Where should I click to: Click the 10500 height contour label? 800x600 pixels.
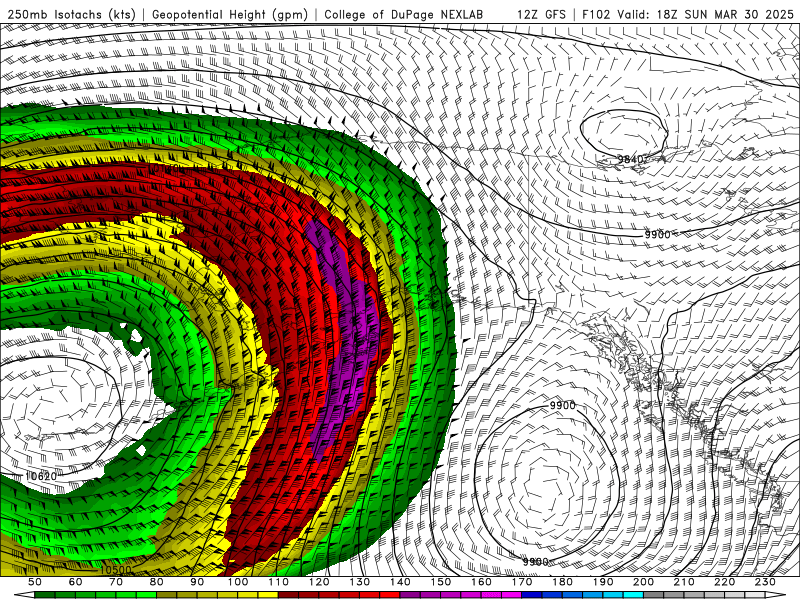point(115,570)
